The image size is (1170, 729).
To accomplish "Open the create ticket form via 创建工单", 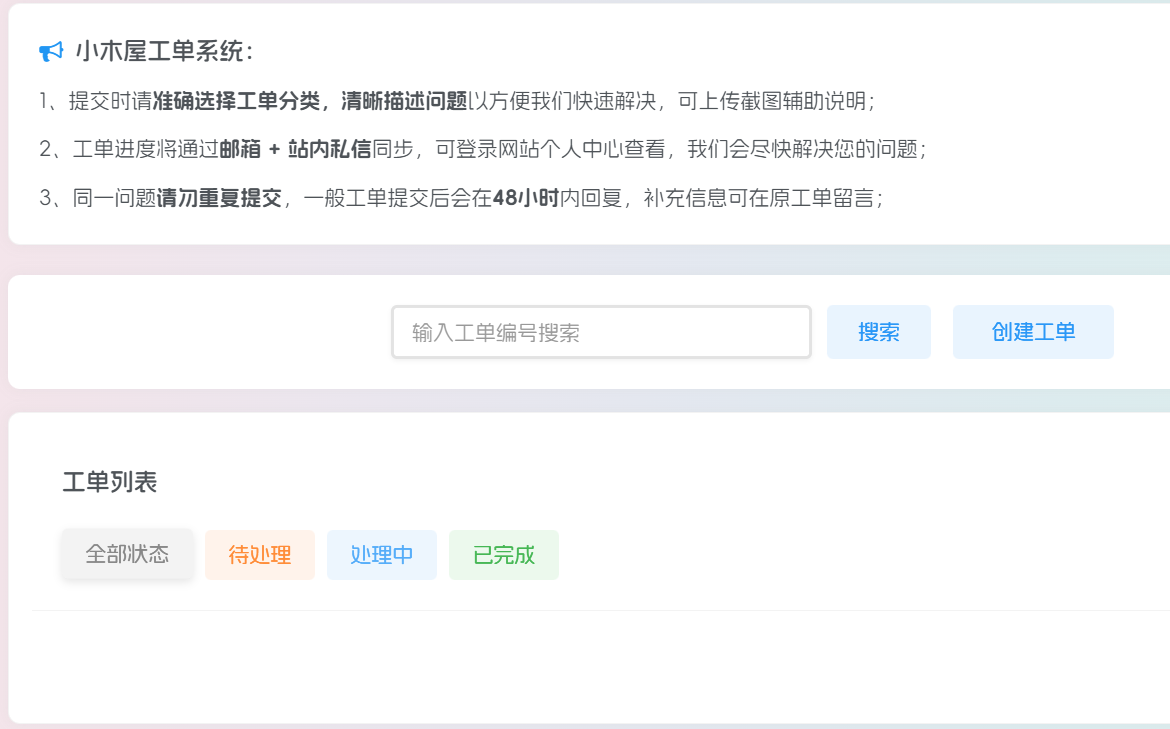I will pyautogui.click(x=1033, y=331).
